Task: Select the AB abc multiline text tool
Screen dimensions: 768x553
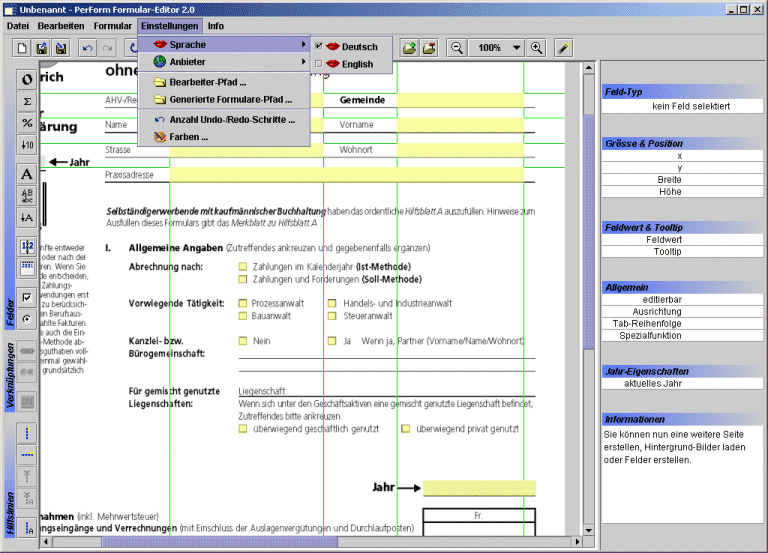Action: (x=27, y=196)
